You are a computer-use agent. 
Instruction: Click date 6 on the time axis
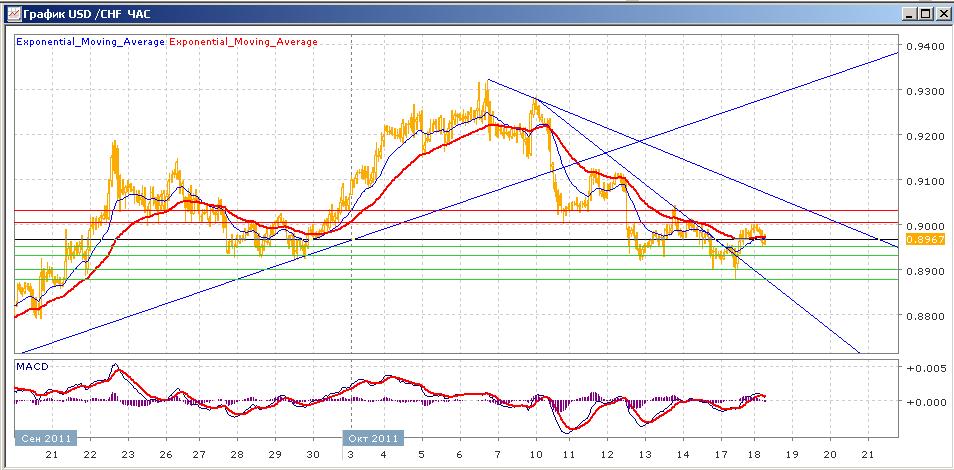pyautogui.click(x=459, y=455)
